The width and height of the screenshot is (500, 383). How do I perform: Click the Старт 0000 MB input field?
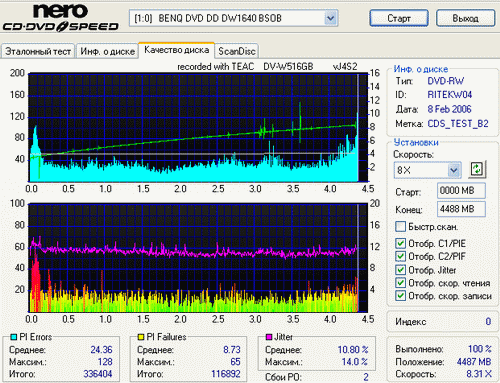pos(461,191)
